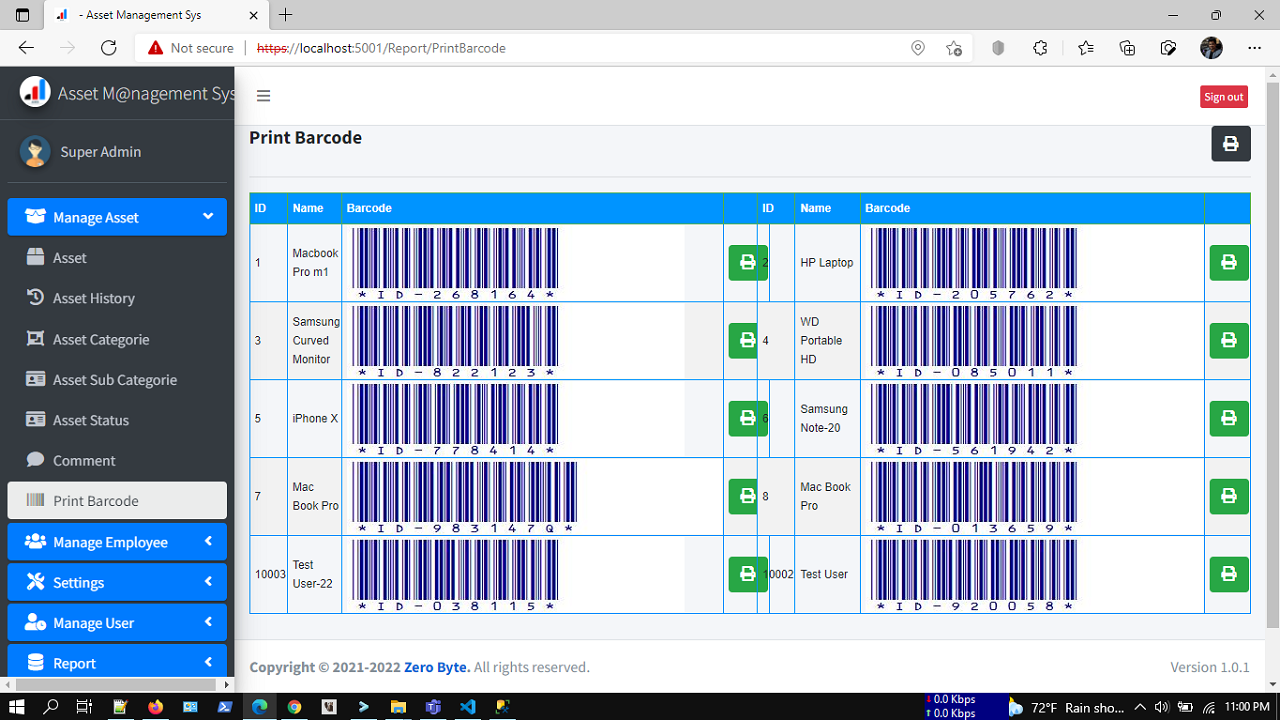Click the HP Laptop name cell
1280x720 pixels.
pos(827,263)
